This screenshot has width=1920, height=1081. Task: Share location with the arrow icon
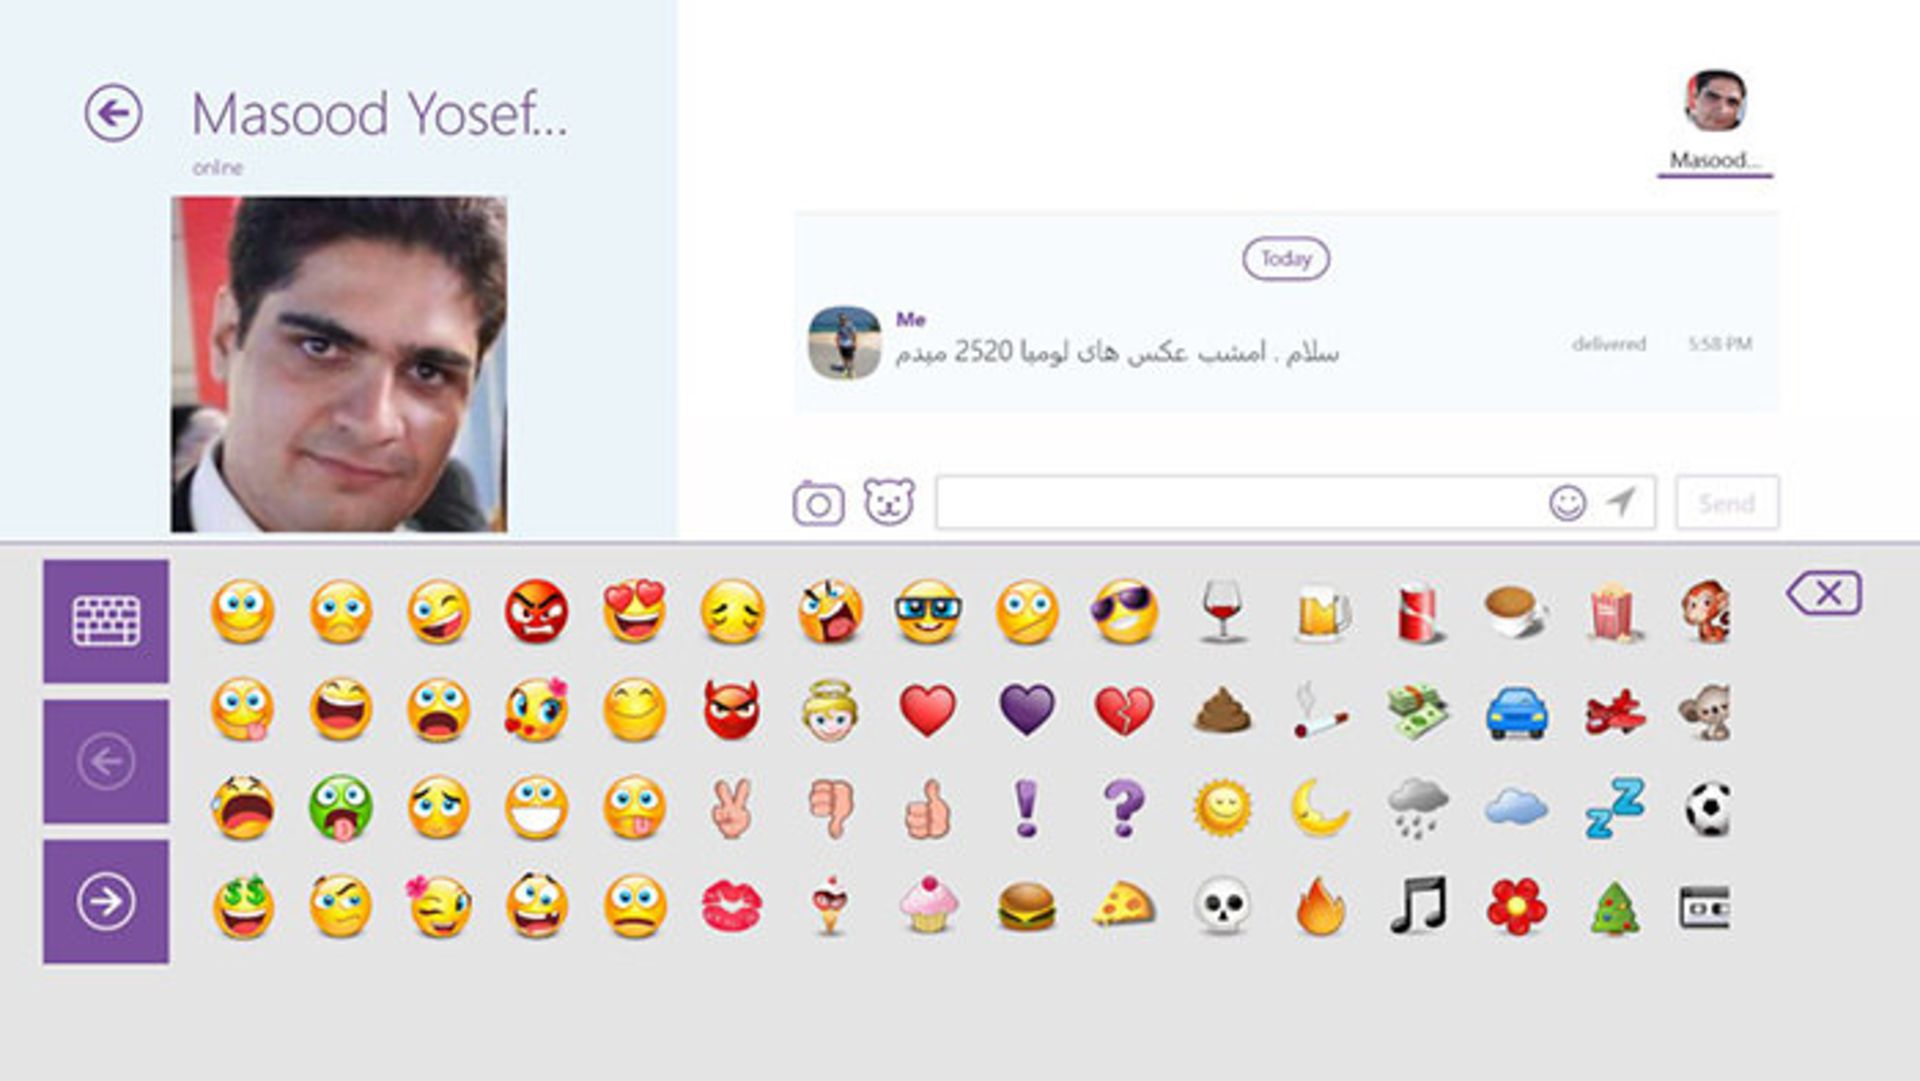pyautogui.click(x=1621, y=501)
